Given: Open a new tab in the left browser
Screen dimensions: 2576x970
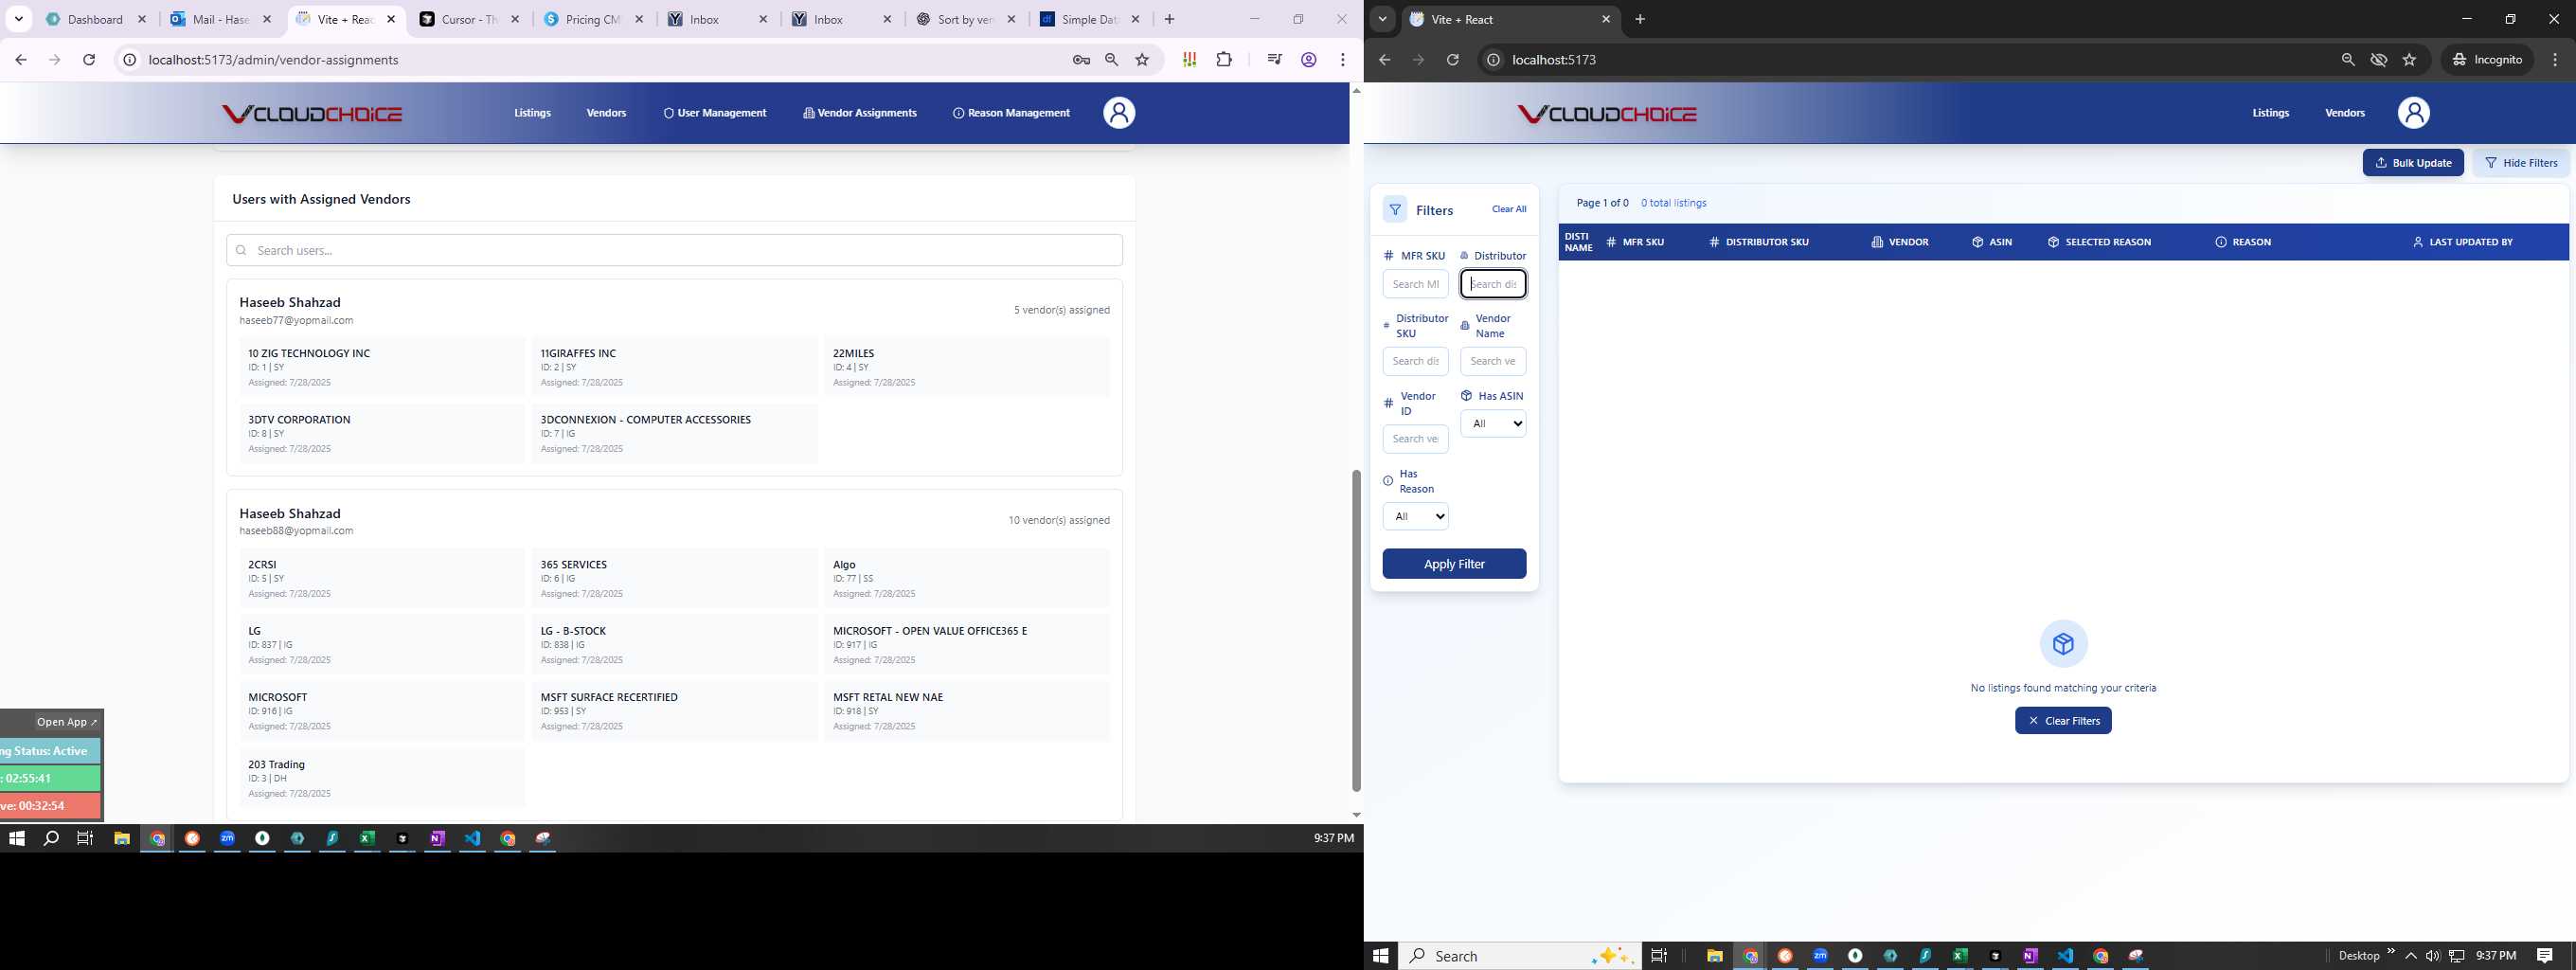Looking at the screenshot, I should [1169, 19].
